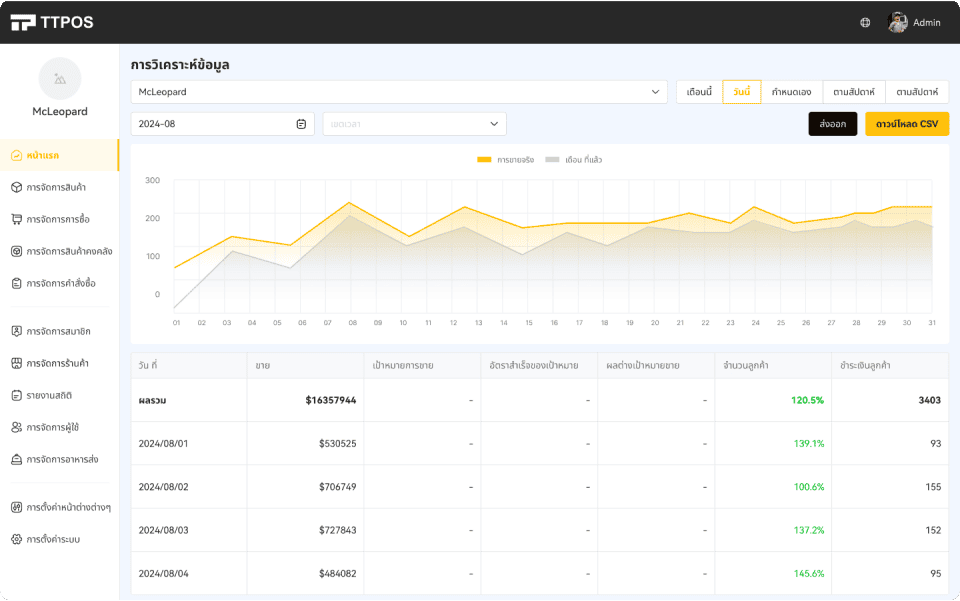The height and width of the screenshot is (601, 960).
Task: Click the McLeopard store name in sidebar
Action: tap(60, 111)
